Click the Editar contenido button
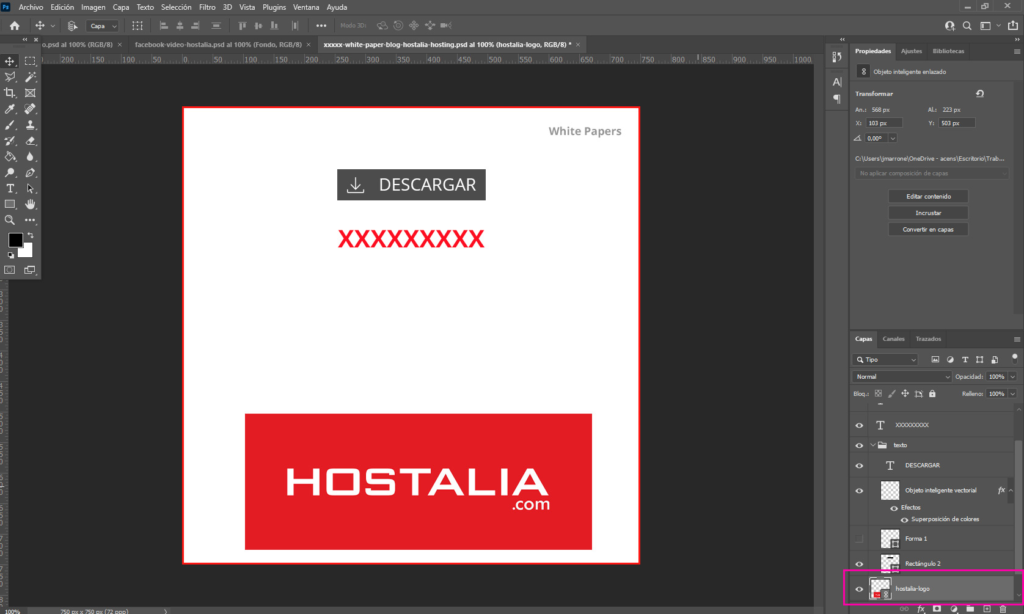 tap(928, 196)
